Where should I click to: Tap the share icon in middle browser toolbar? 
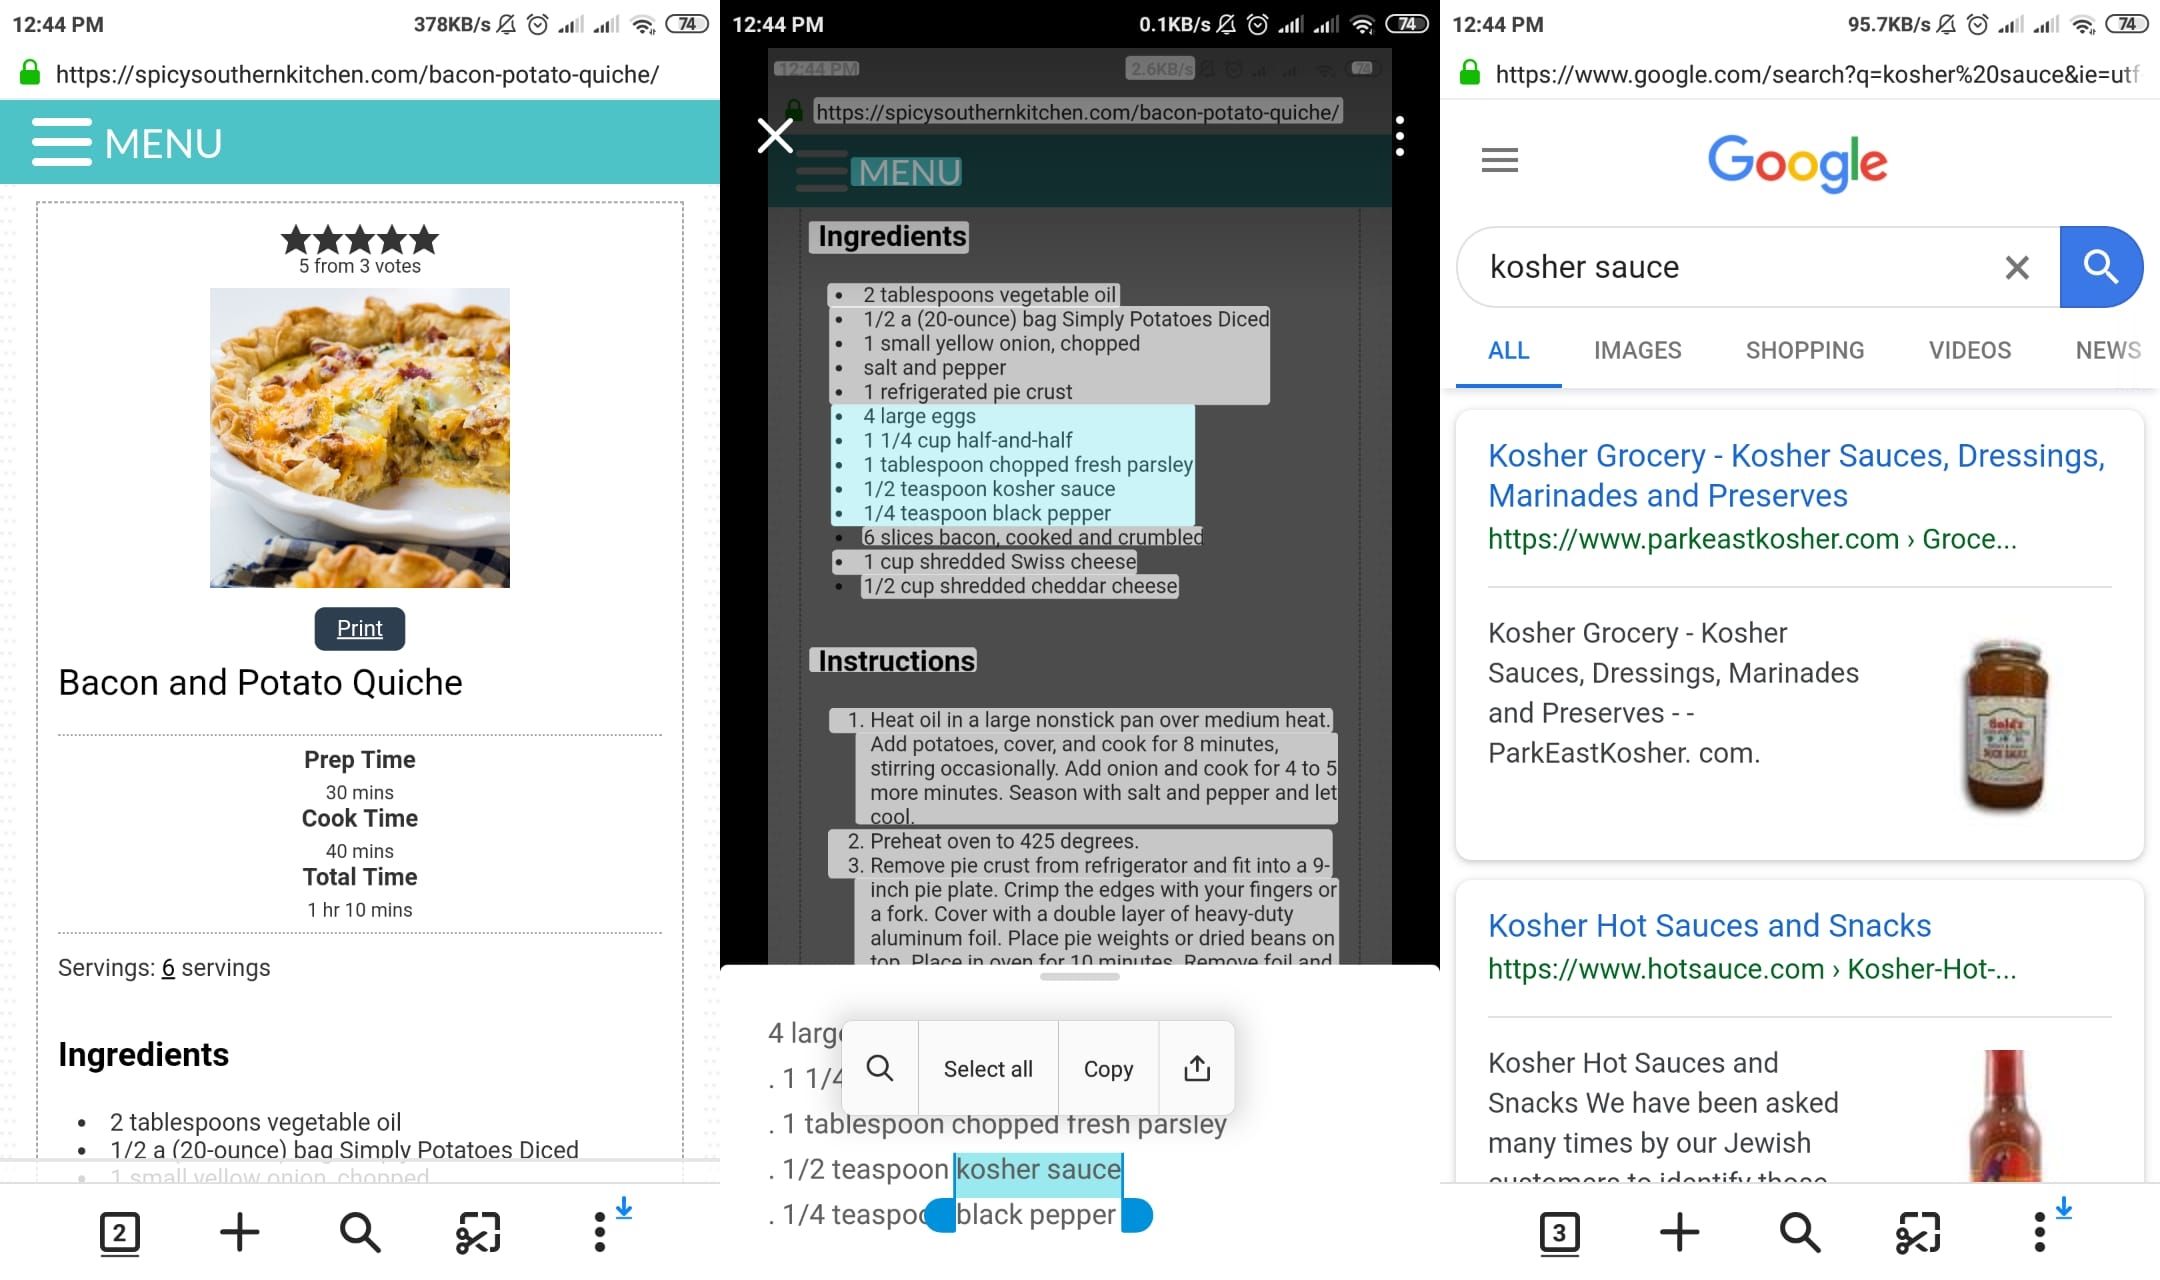[1196, 1067]
